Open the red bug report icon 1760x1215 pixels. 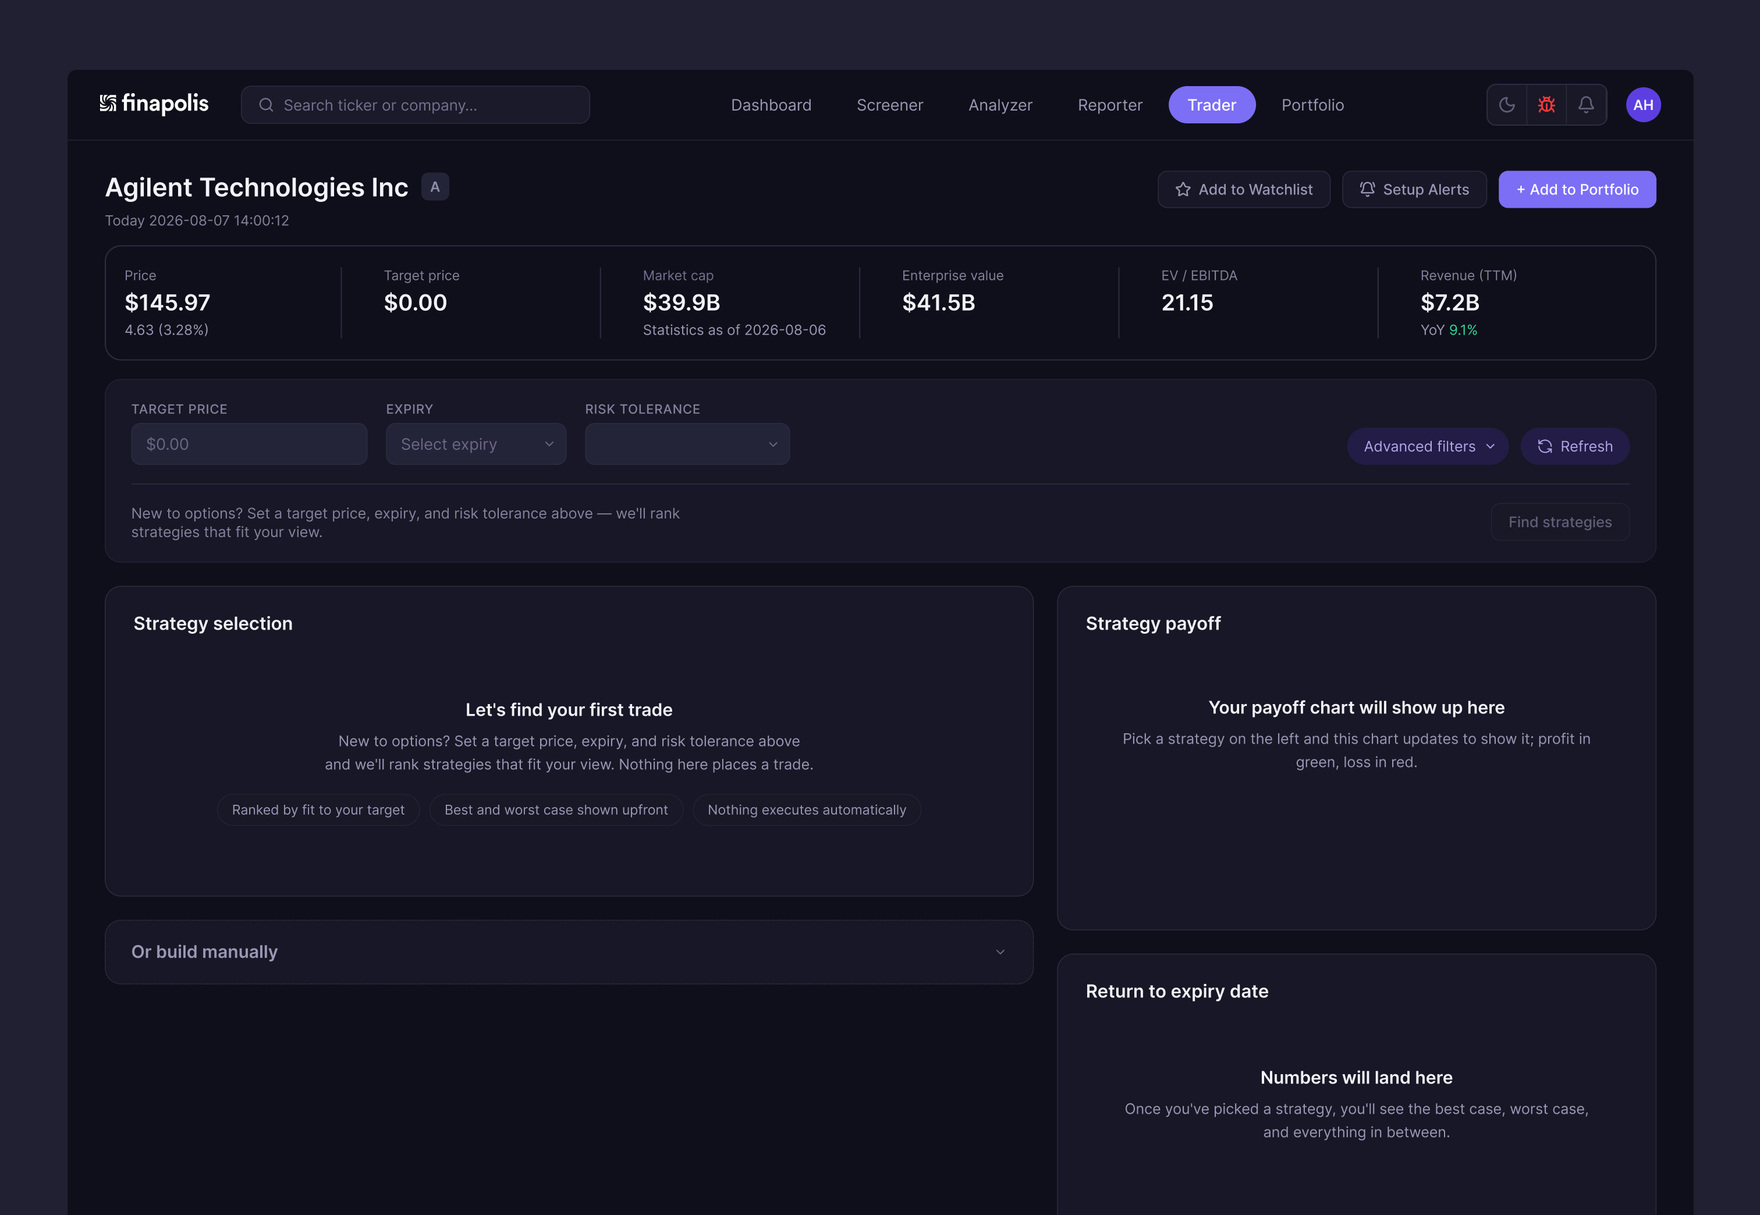(x=1547, y=105)
